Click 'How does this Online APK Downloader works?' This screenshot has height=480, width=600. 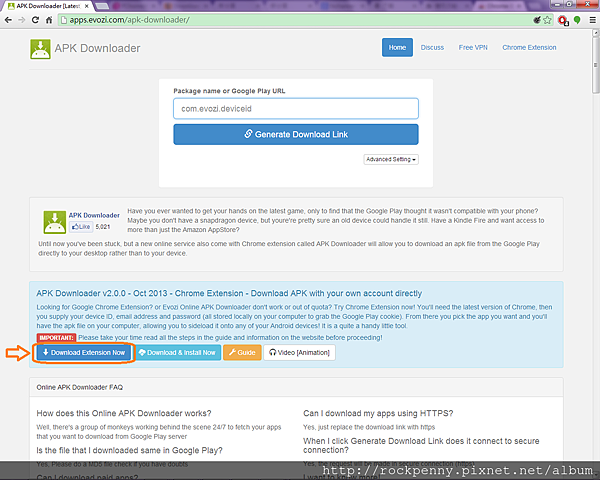click(x=124, y=413)
